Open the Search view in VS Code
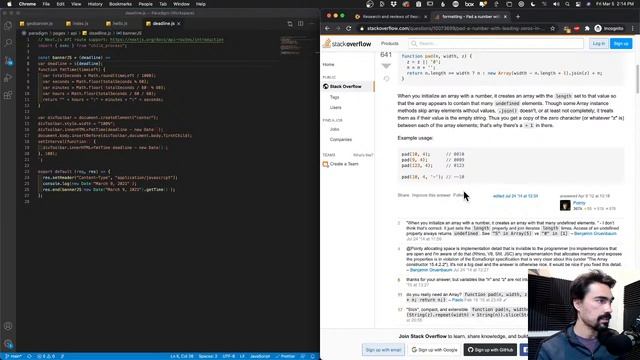Screen dimensions: 640x360 (x=8, y=43)
